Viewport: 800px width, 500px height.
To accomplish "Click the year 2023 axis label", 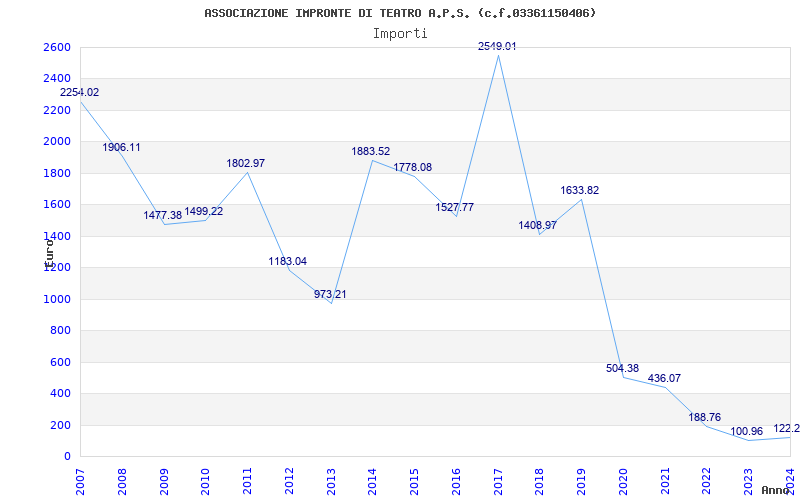I will (x=748, y=482).
